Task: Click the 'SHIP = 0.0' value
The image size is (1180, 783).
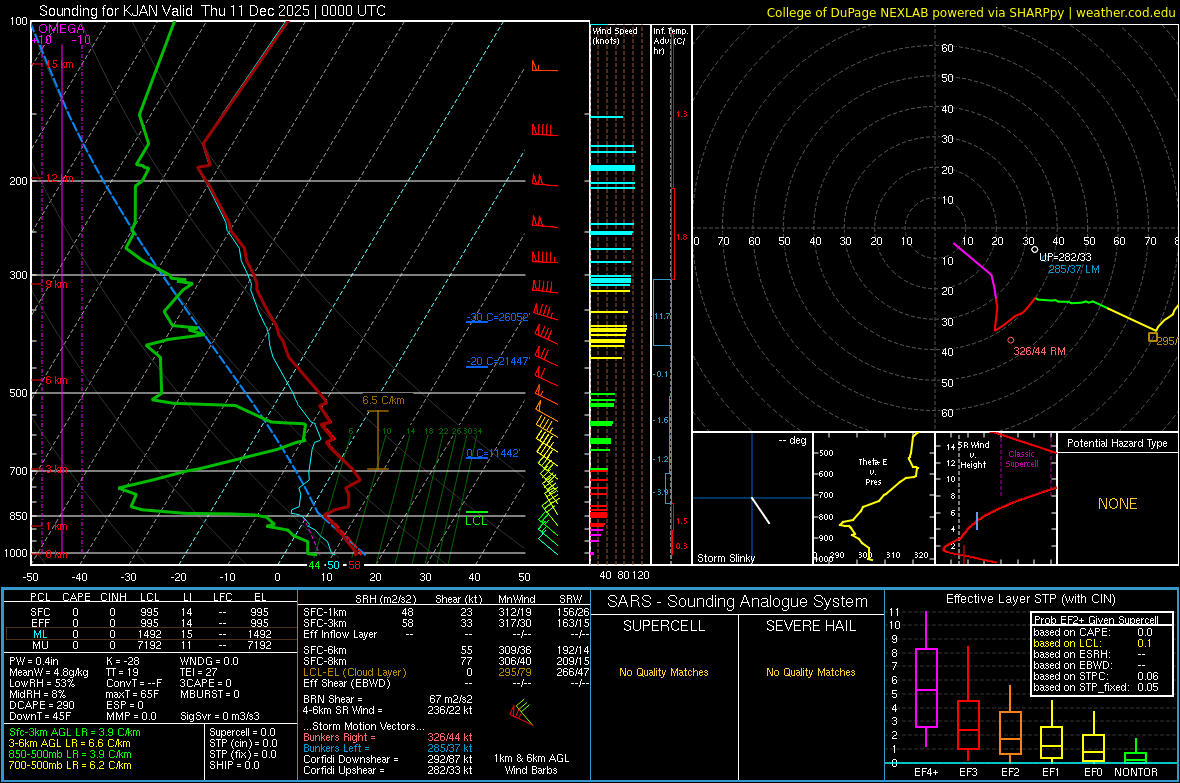Action: tap(234, 765)
